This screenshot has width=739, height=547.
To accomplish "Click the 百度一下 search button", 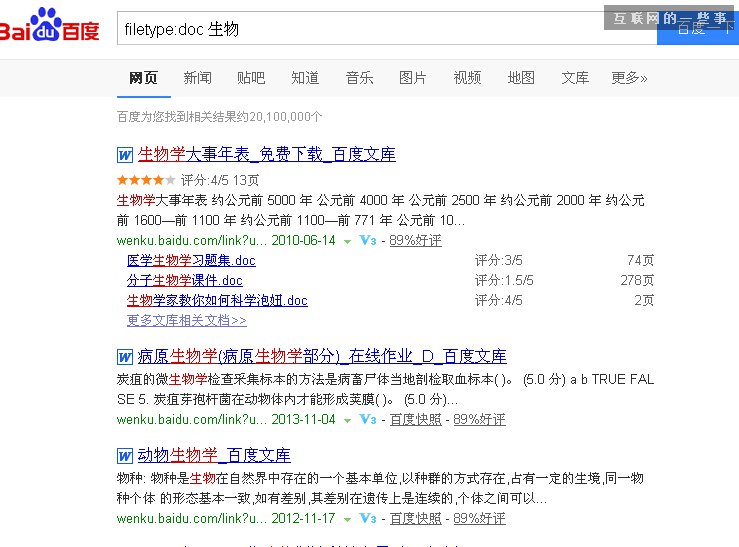I will point(698,29).
